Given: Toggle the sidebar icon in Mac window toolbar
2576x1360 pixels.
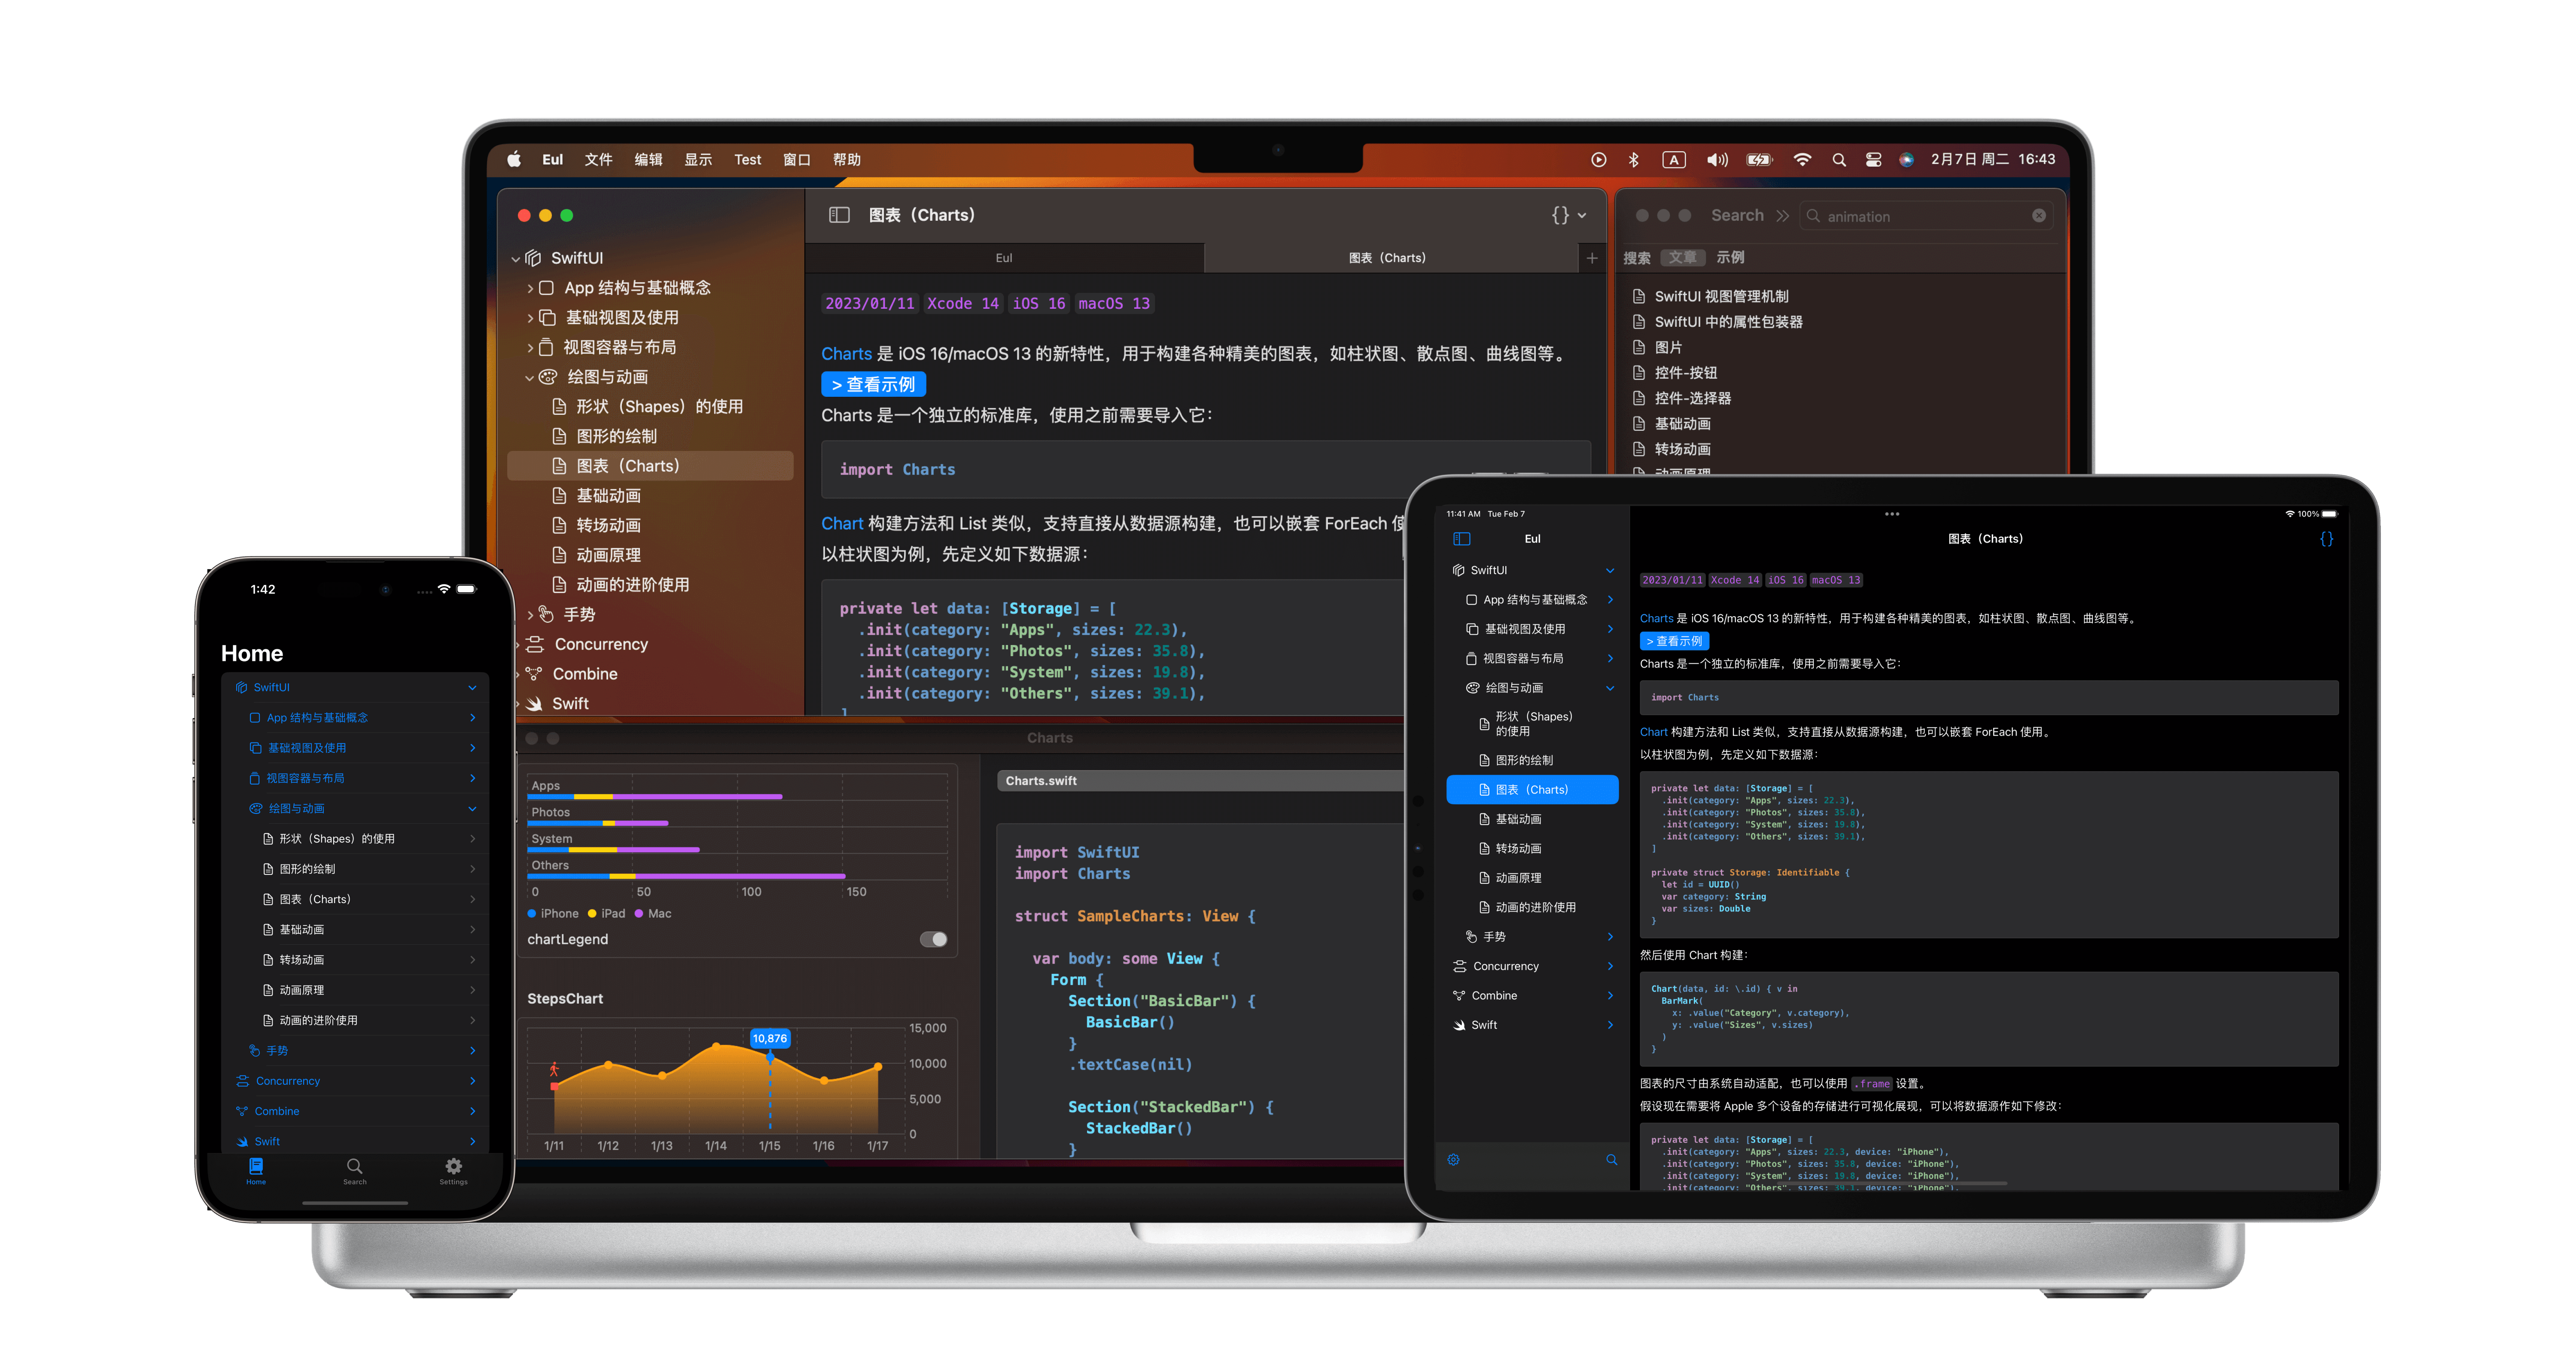Looking at the screenshot, I should tap(839, 215).
